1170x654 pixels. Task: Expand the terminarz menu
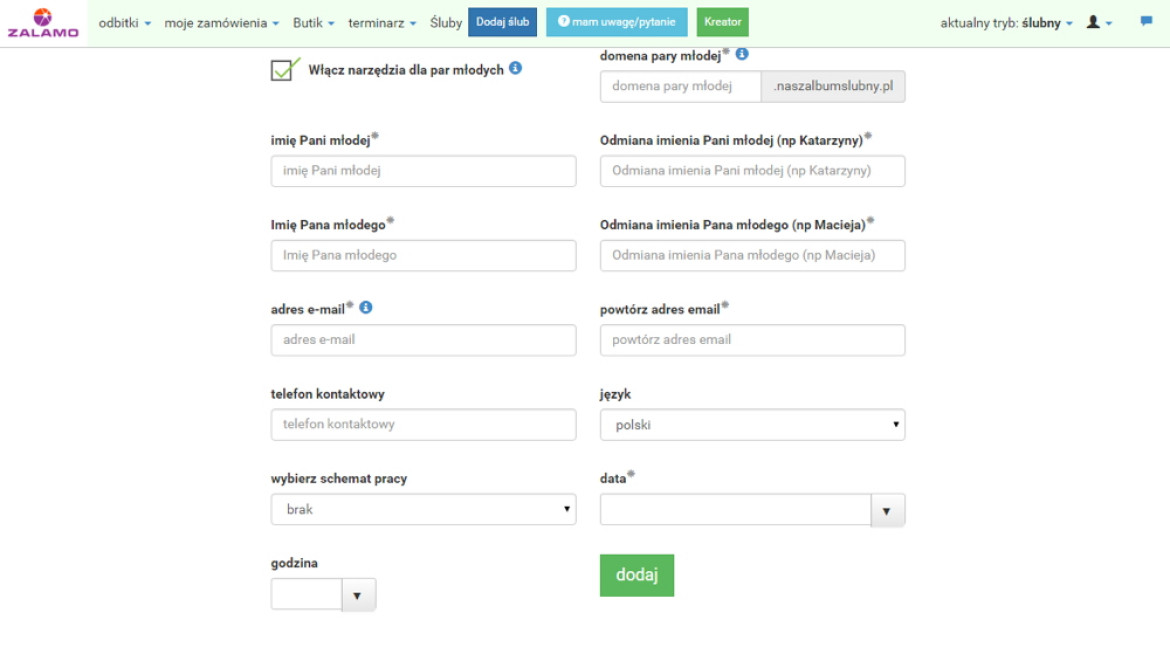click(382, 23)
